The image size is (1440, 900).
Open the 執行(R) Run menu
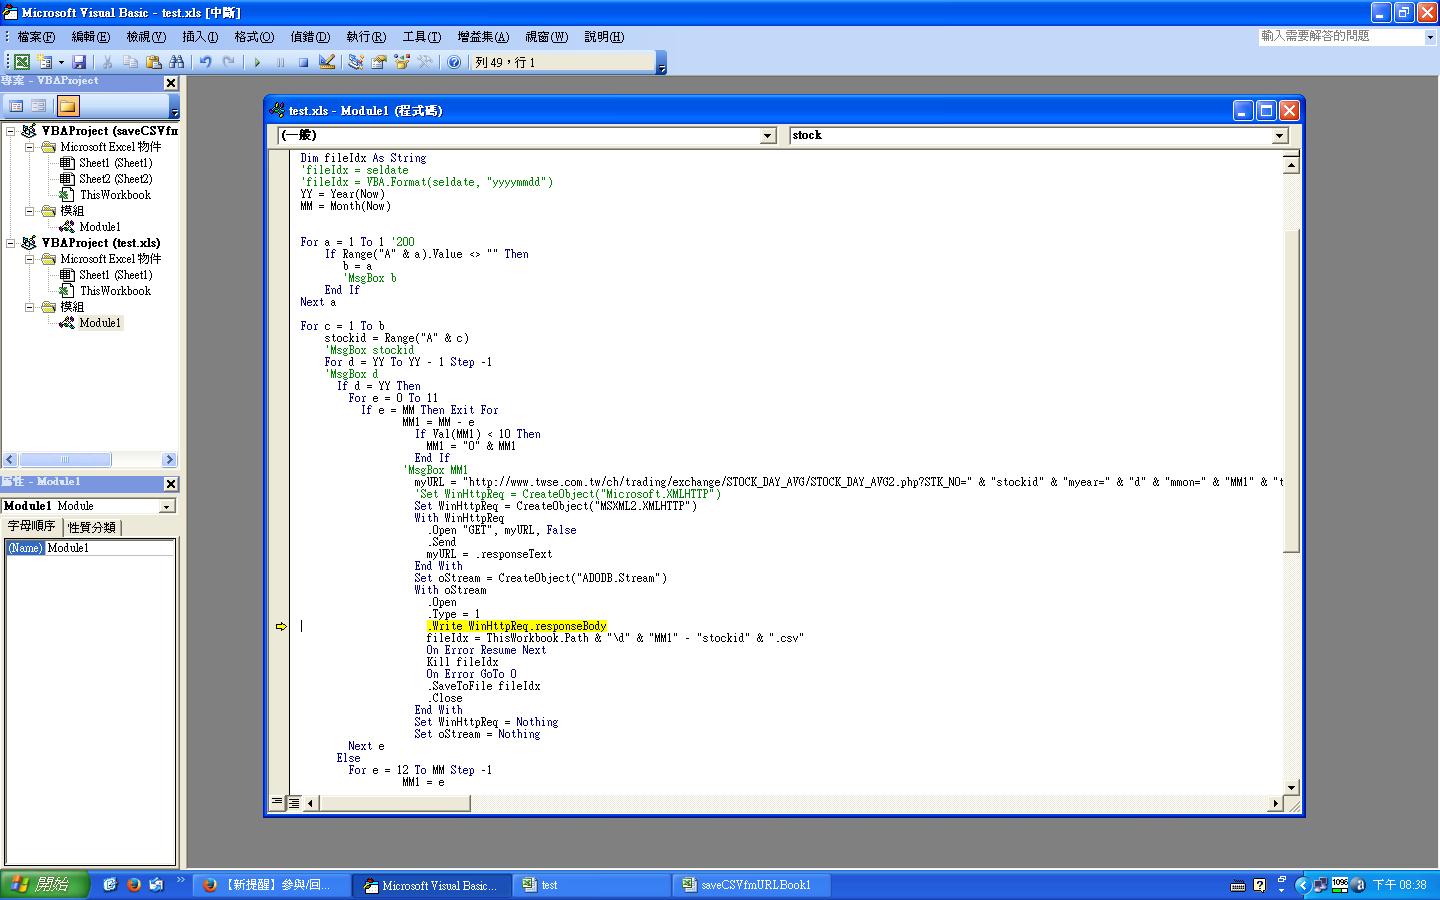click(x=366, y=37)
